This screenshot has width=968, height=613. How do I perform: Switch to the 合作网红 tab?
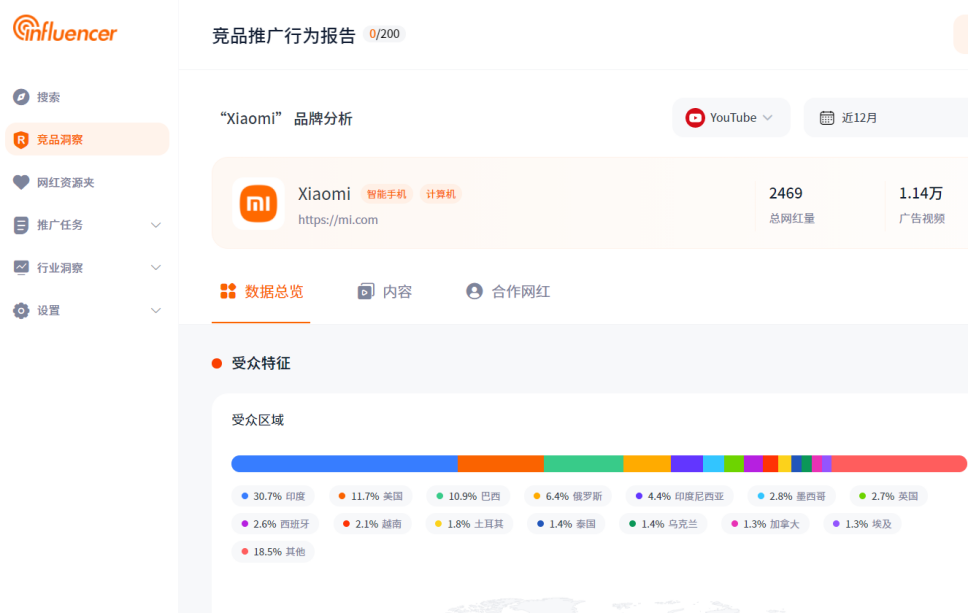(x=508, y=291)
